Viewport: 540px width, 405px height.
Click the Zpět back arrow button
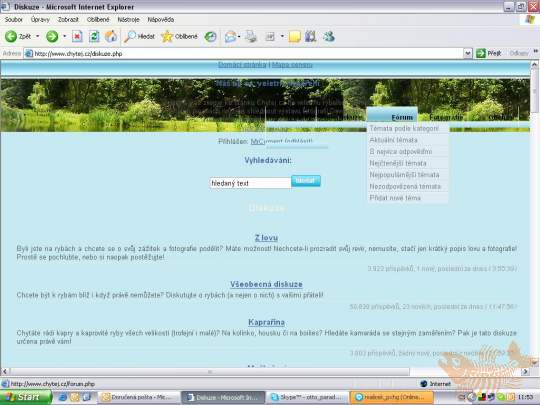(x=18, y=36)
